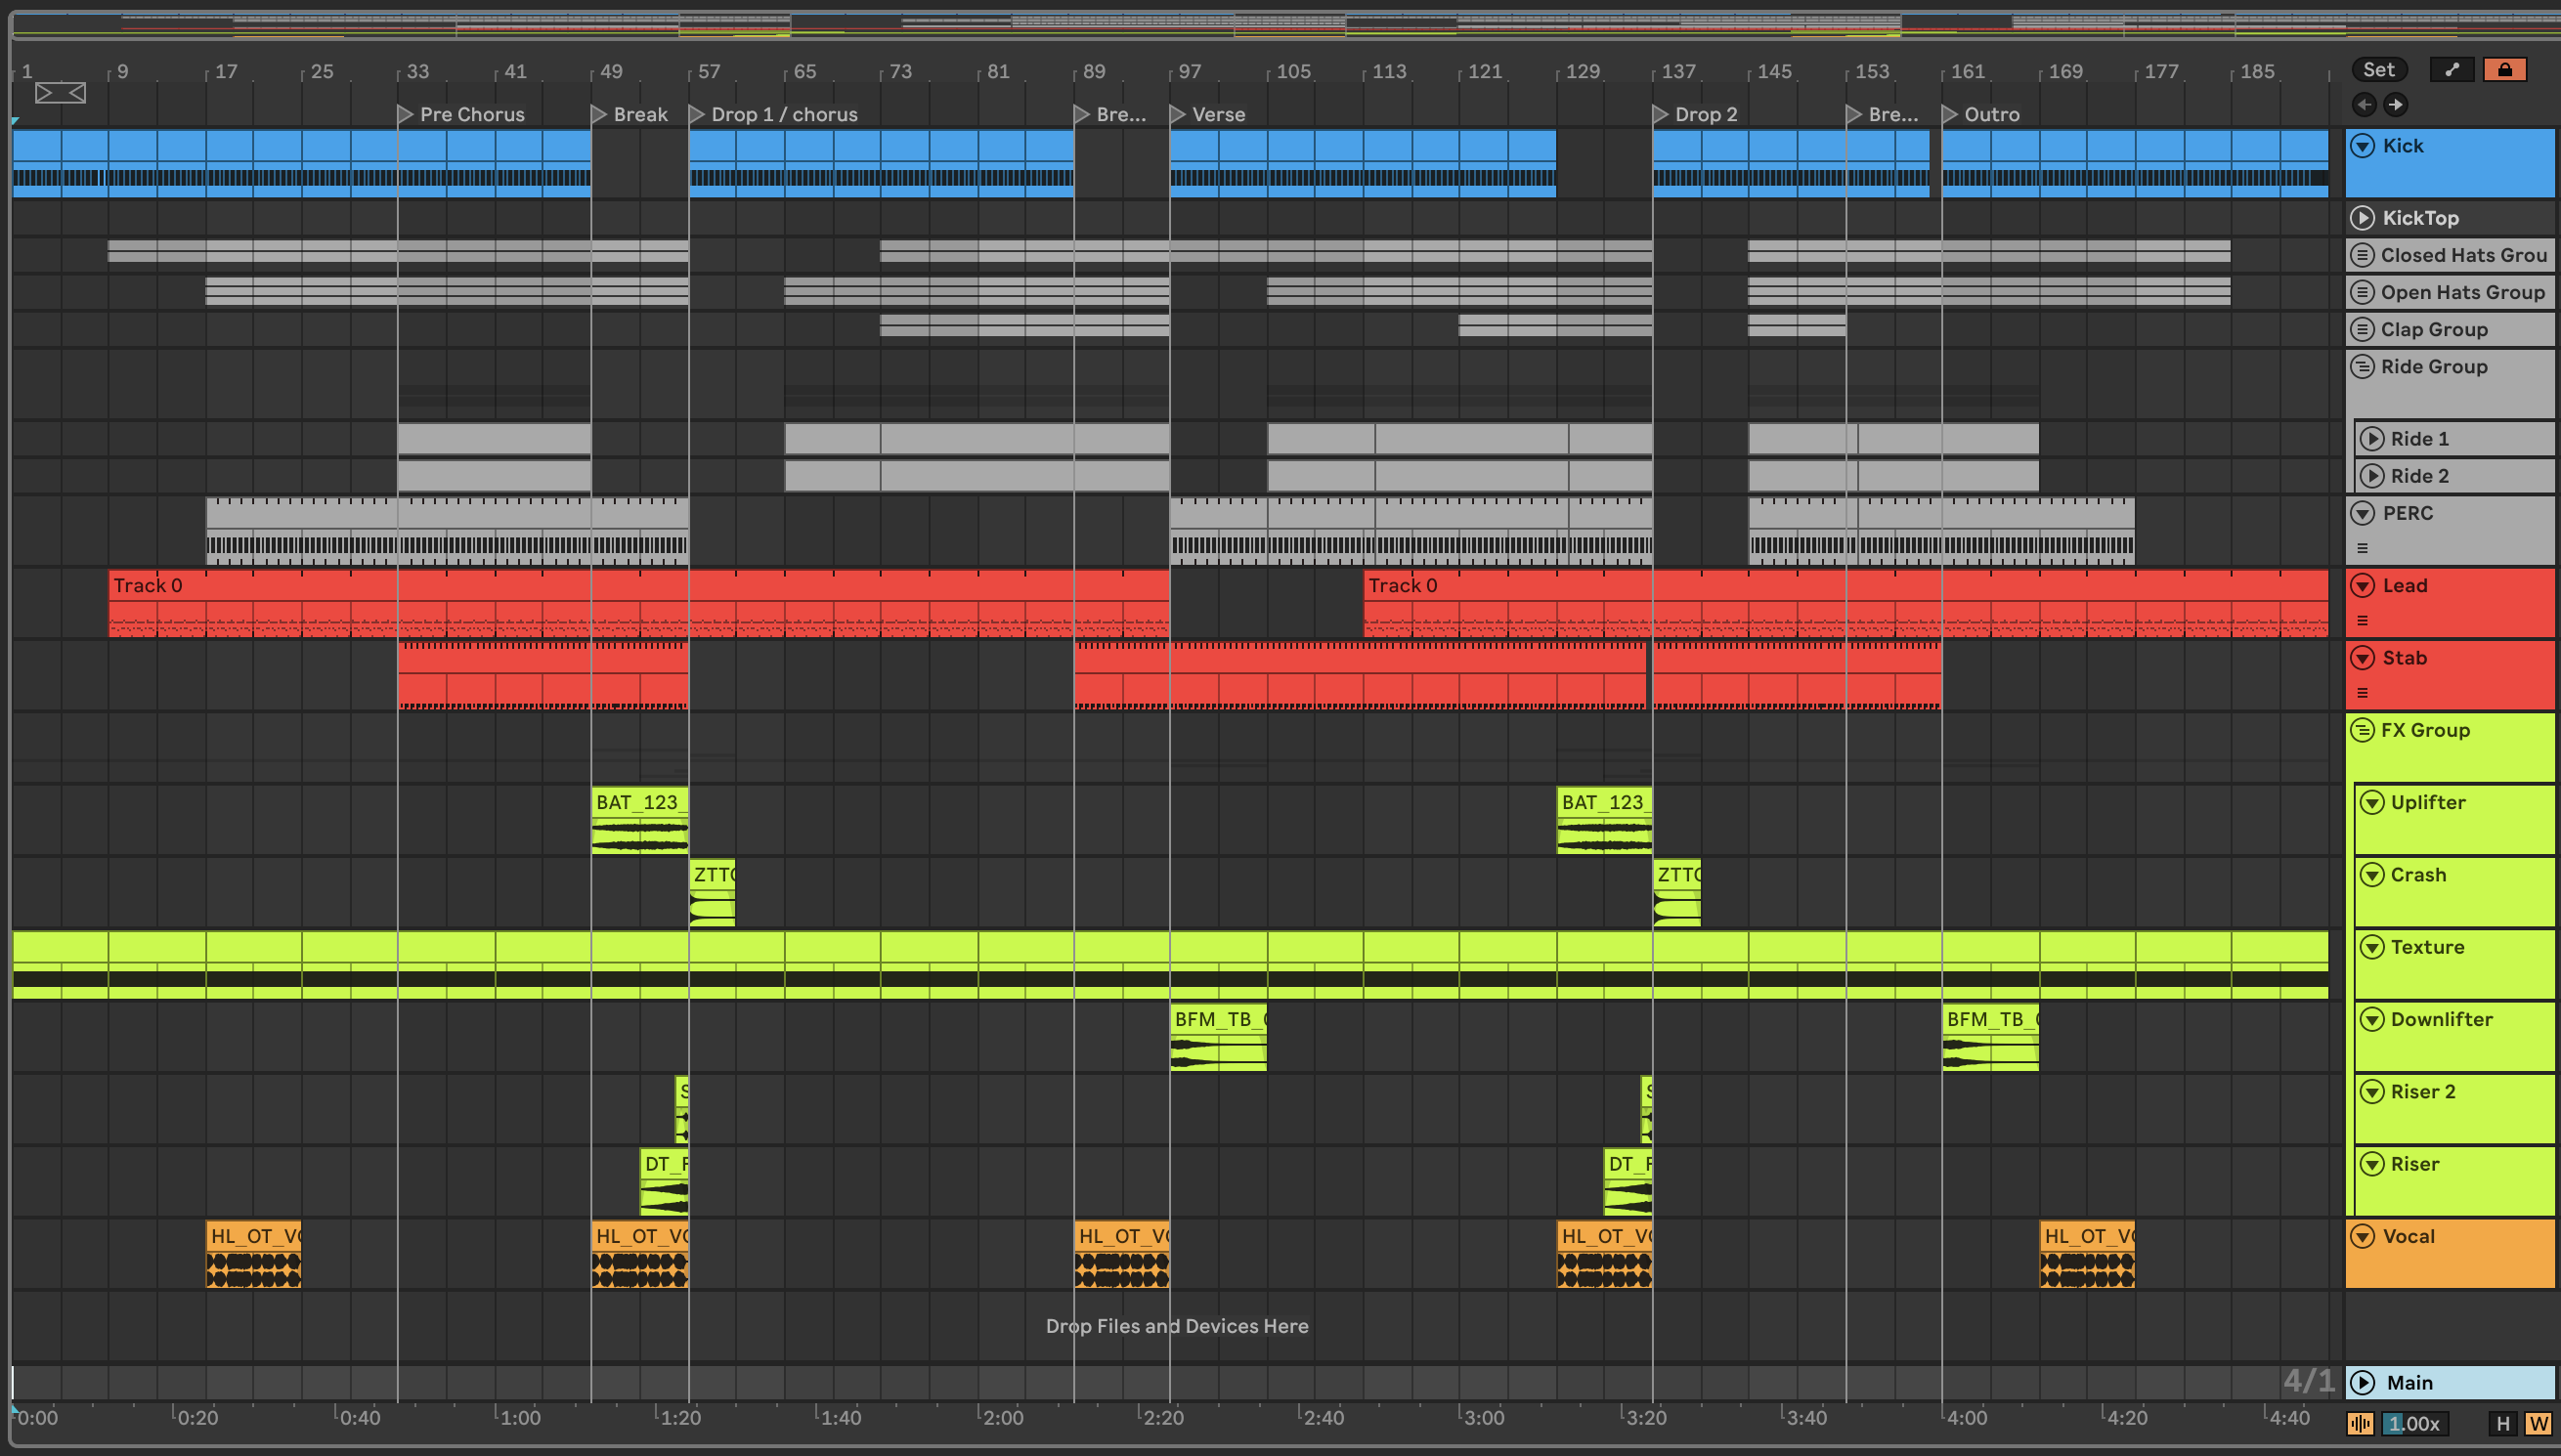Select the Uplifter track header
This screenshot has height=1456, width=2561.
tap(2428, 802)
